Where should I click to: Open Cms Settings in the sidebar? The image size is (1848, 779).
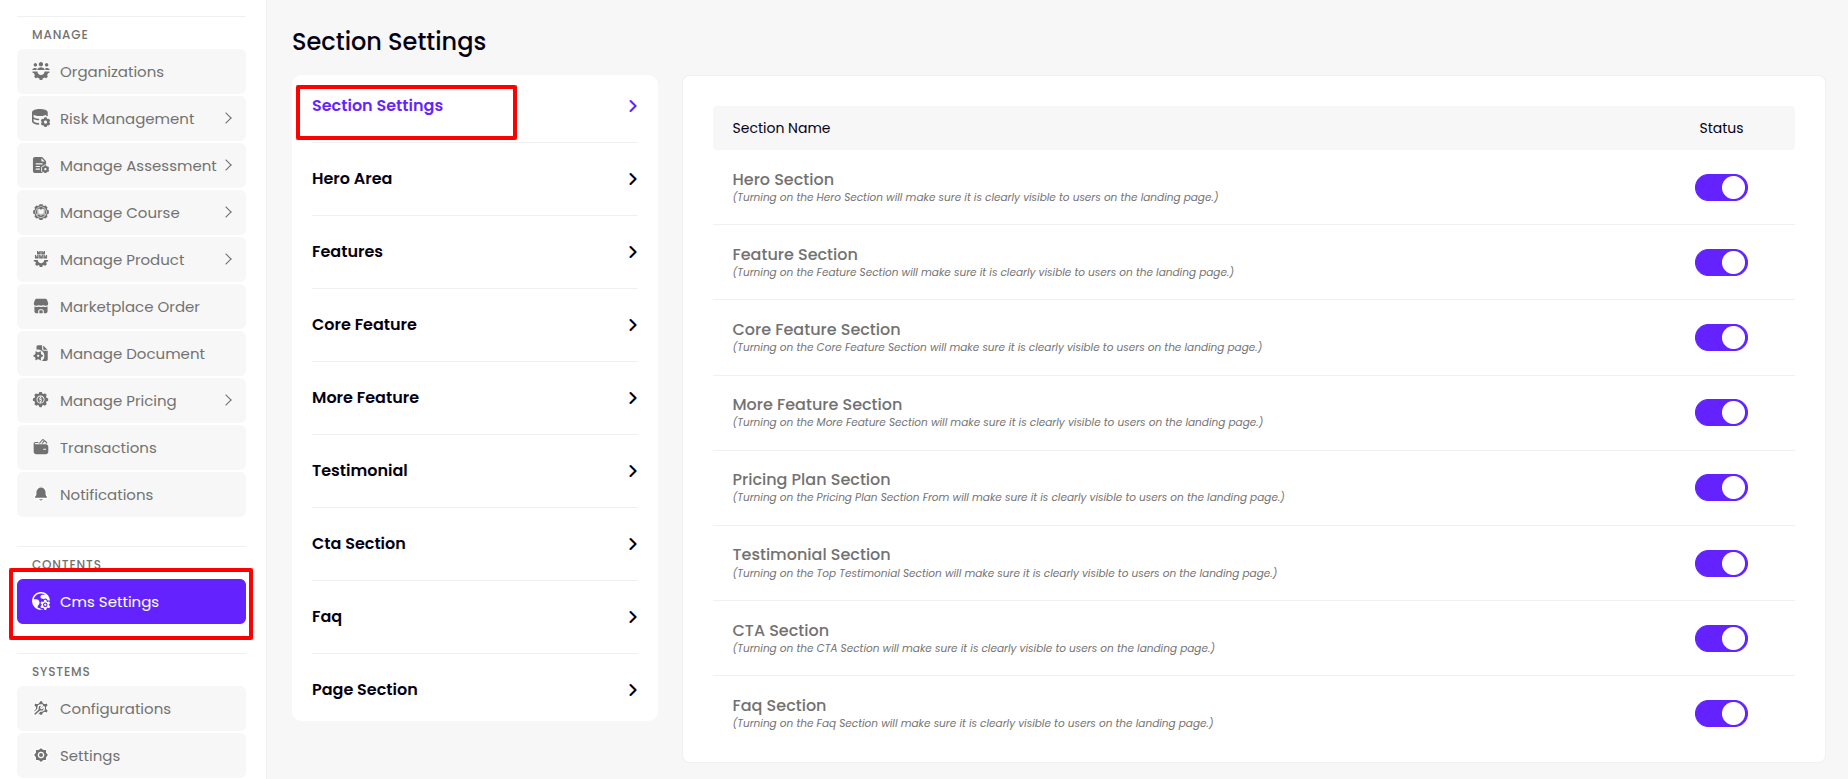pos(131,601)
